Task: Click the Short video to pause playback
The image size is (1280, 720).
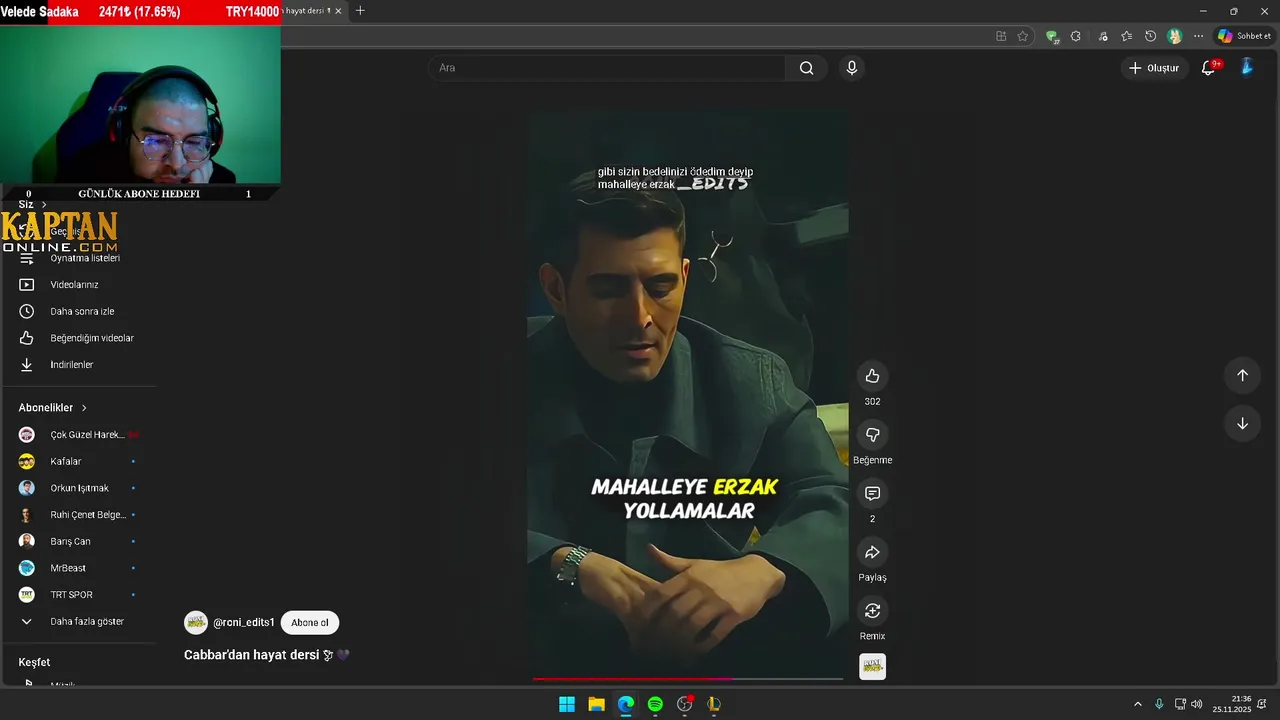Action: (x=688, y=395)
